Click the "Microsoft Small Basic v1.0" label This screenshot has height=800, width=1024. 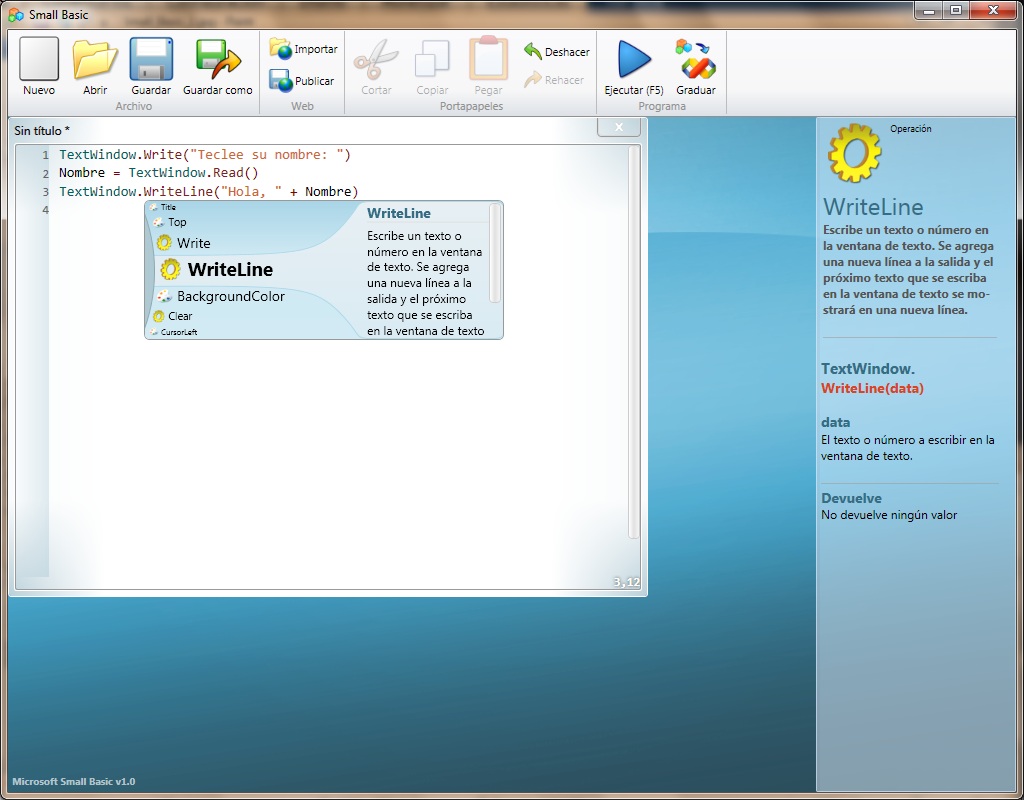pos(74,781)
